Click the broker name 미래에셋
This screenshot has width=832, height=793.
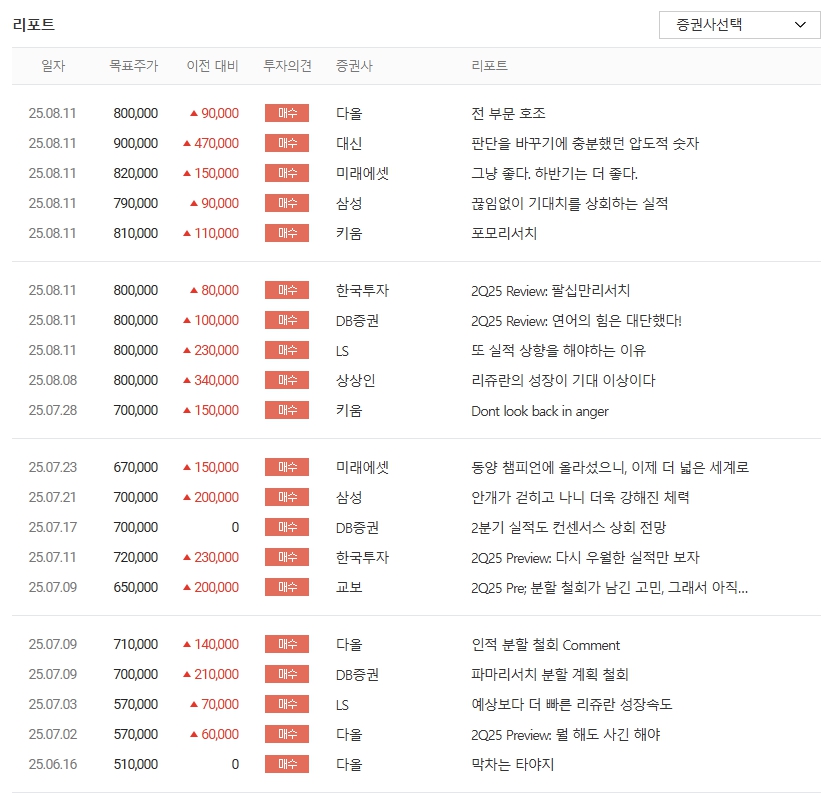click(x=362, y=173)
